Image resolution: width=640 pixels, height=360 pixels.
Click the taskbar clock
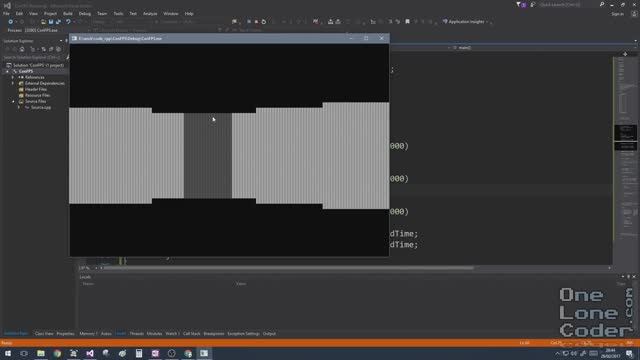point(611,353)
